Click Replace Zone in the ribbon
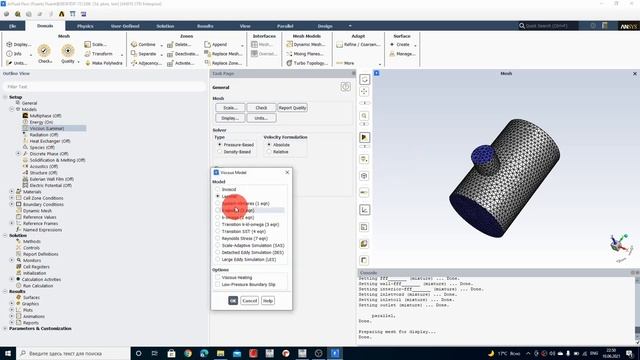Screen dimensions: 640x360 point(223,63)
